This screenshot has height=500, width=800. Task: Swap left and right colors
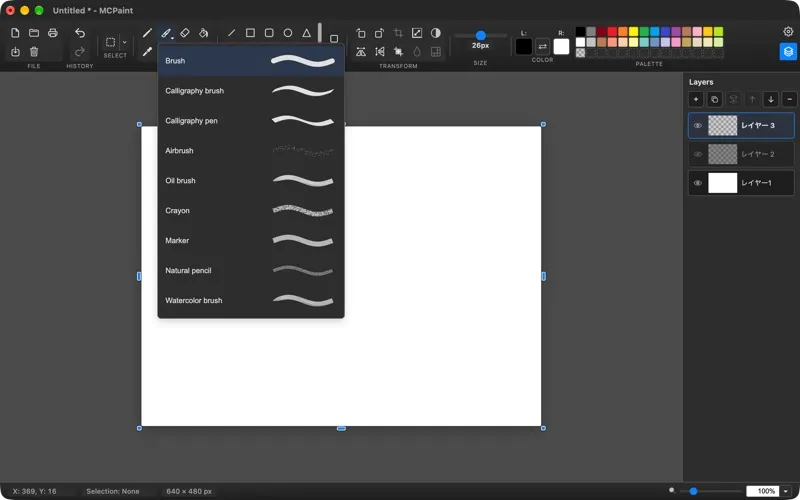tap(543, 46)
